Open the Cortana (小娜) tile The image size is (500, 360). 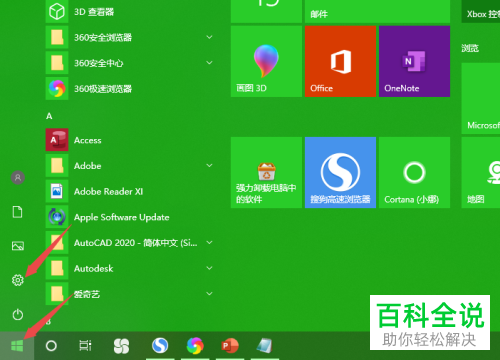414,172
